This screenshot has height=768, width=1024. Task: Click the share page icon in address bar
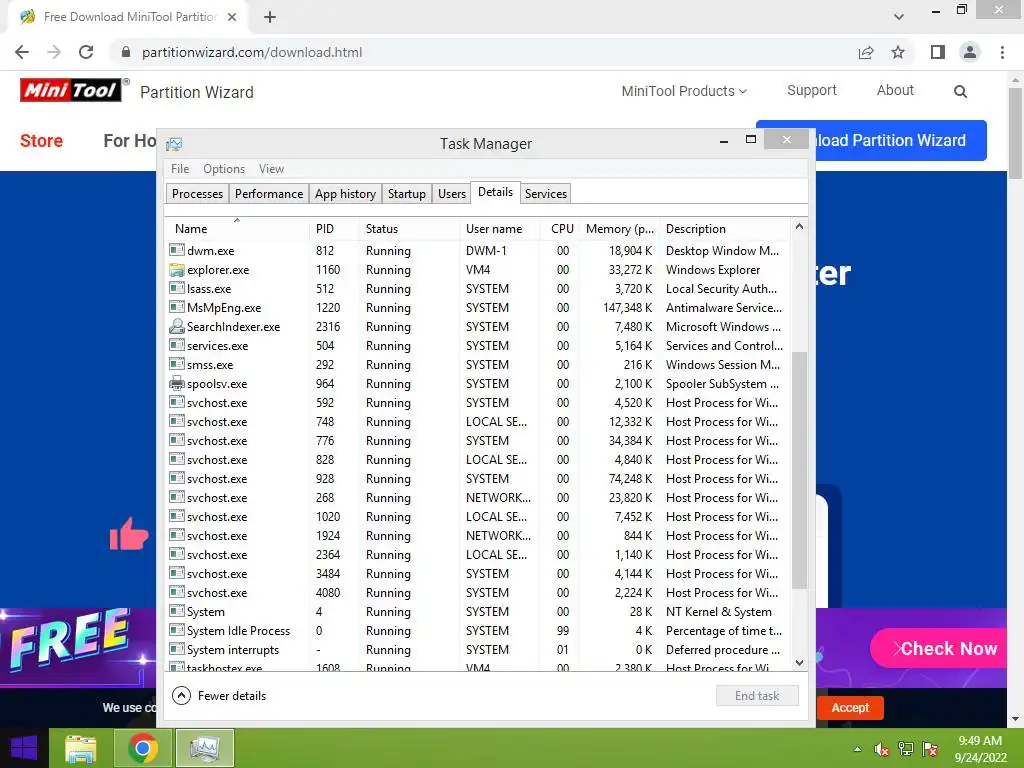pyautogui.click(x=866, y=52)
